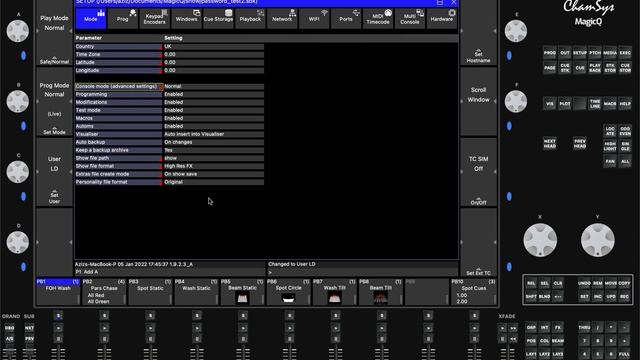Open the Ports settings tab
Image resolution: width=640 pixels, height=360 pixels.
pyautogui.click(x=345, y=18)
